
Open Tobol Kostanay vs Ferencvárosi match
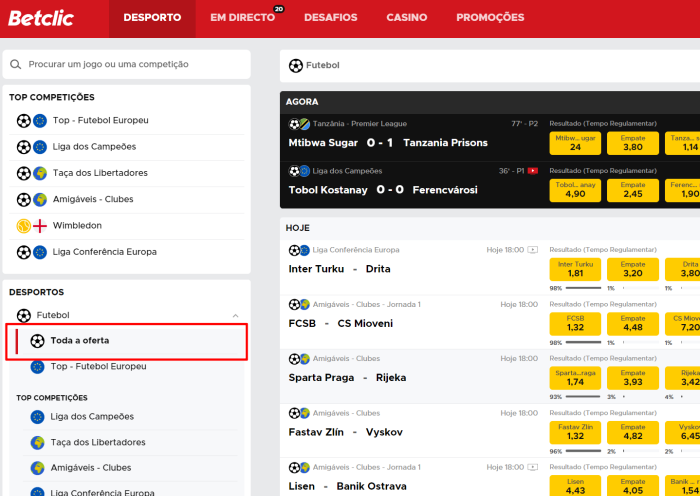[x=383, y=190]
